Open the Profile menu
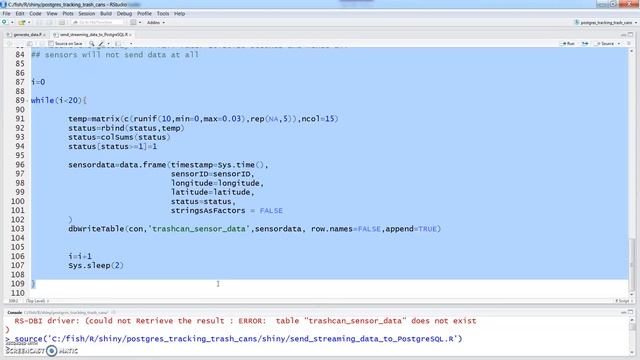The width and height of the screenshot is (640, 360). [x=144, y=13]
